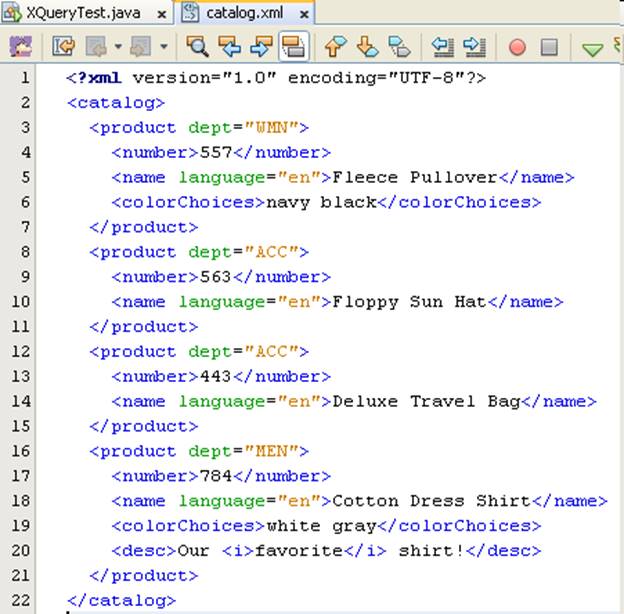Click line number 1 in the gutter
Image resolution: width=624 pixels, height=614 pixels.
click(25, 78)
